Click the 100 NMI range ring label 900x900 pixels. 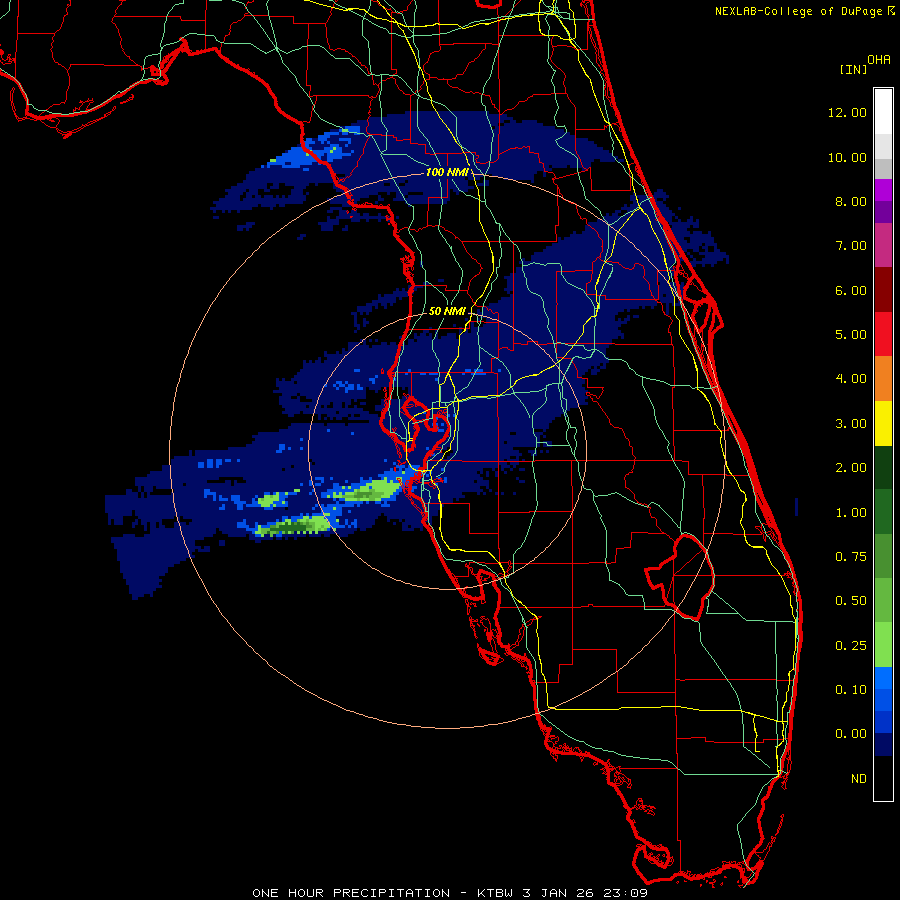pyautogui.click(x=447, y=172)
